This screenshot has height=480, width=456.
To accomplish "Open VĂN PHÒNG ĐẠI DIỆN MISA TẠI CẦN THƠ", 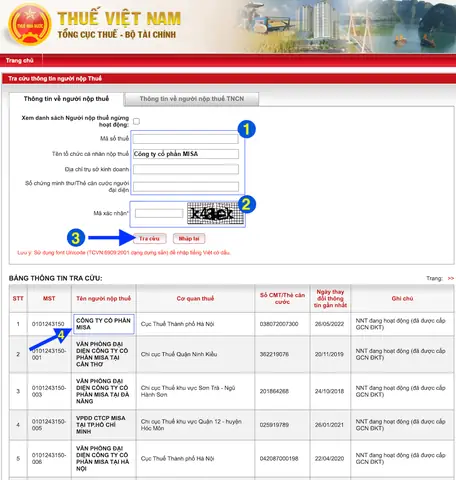I will pyautogui.click(x=102, y=354).
